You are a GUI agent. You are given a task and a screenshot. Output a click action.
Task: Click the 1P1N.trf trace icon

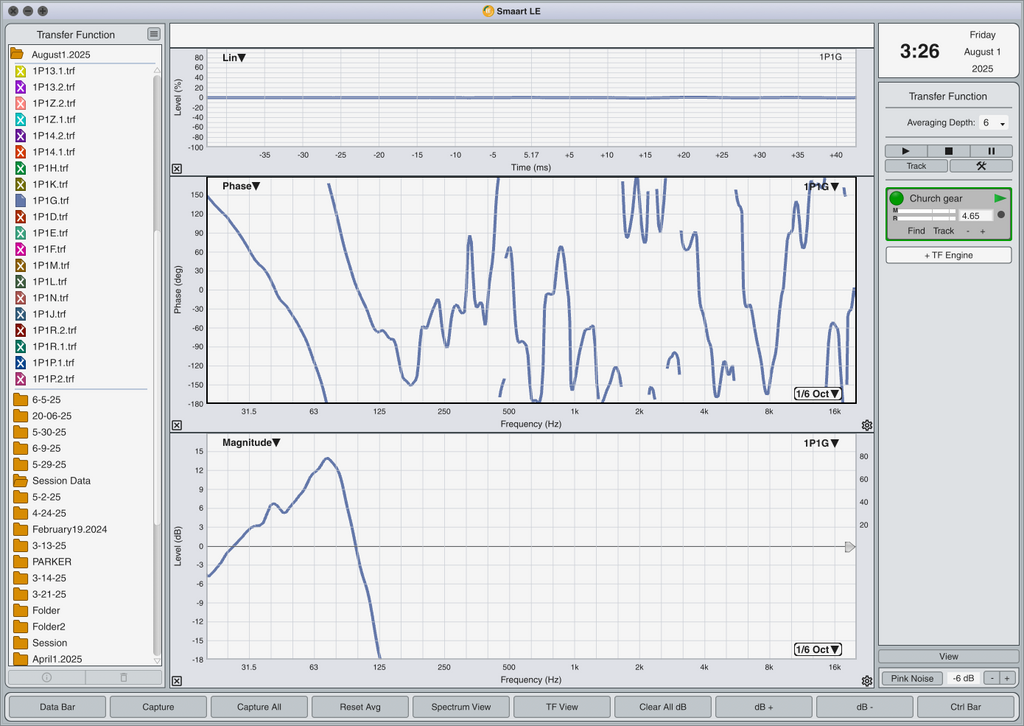pos(20,298)
